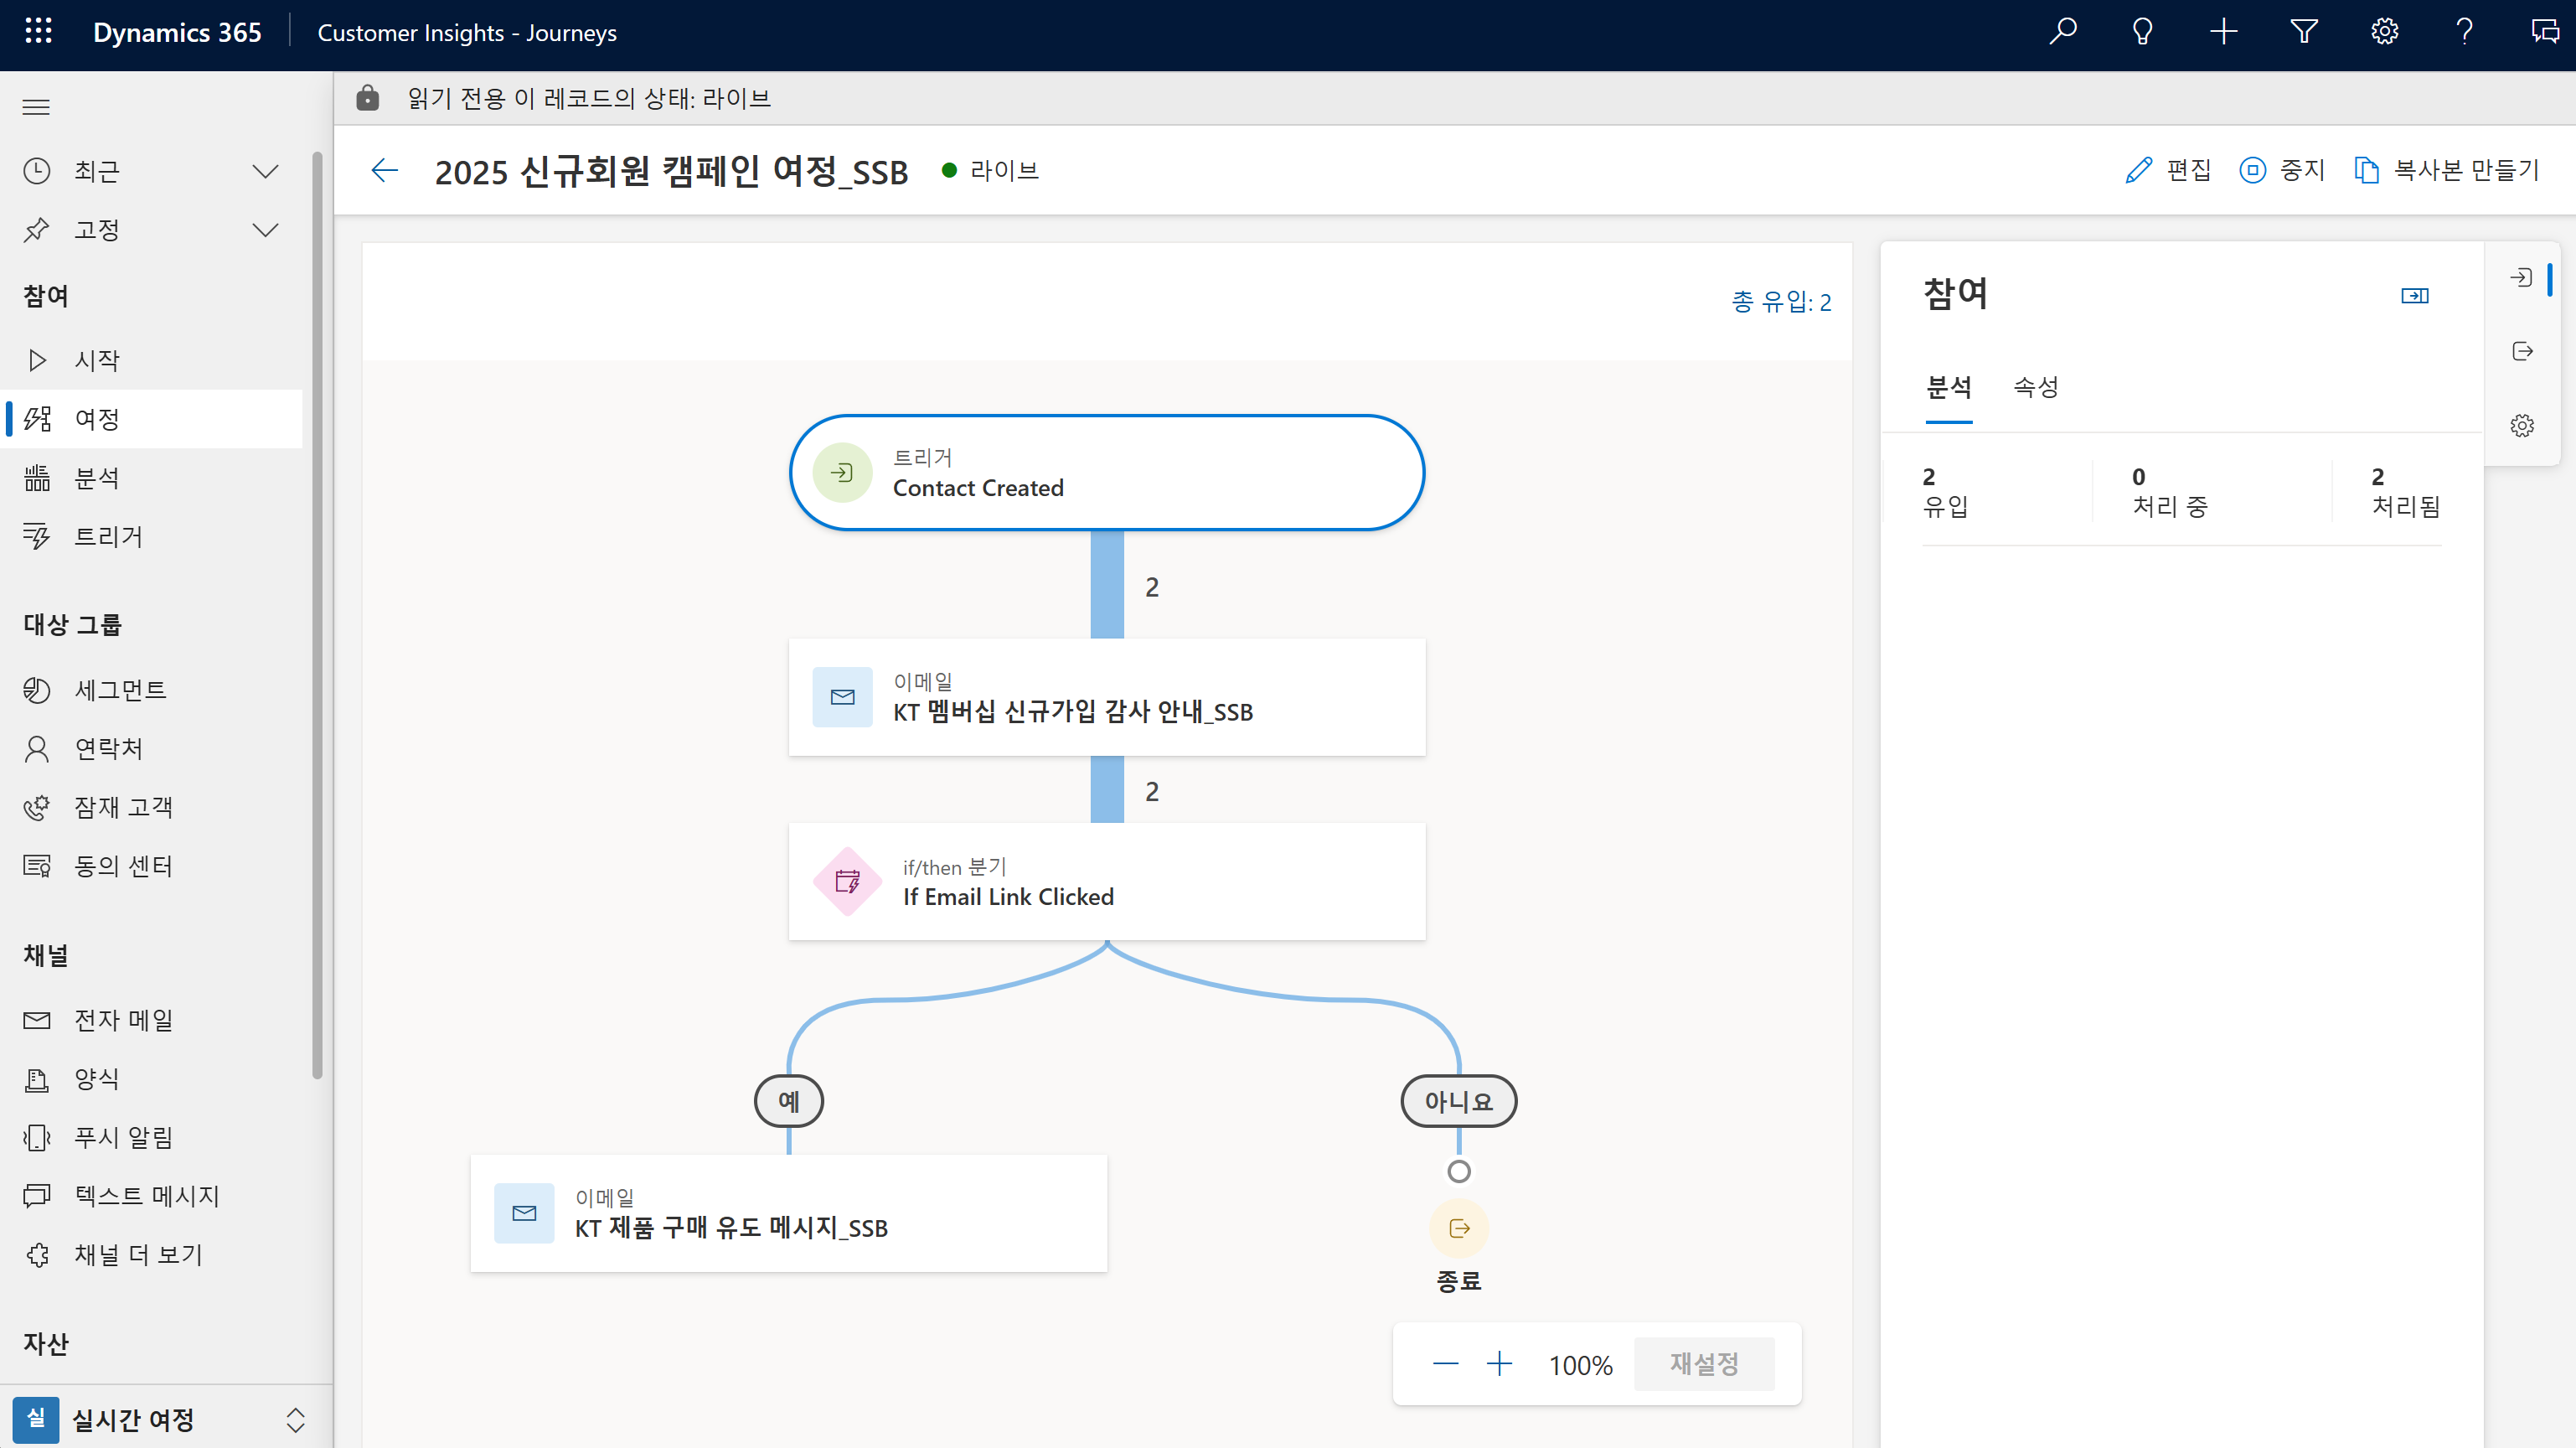The width and height of the screenshot is (2576, 1448).
Task: Click the 총 유입: 2 link
Action: [x=1781, y=302]
